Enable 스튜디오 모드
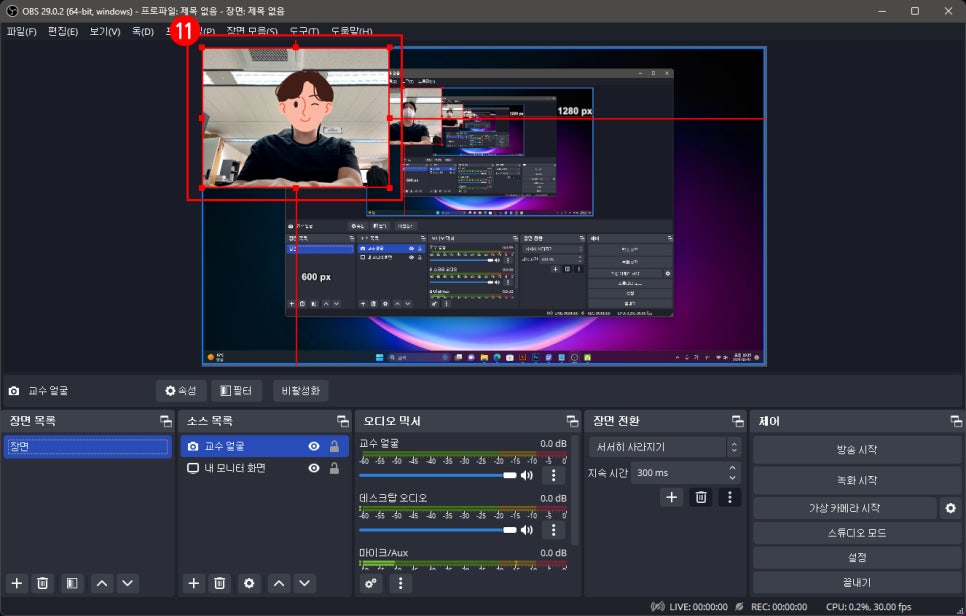This screenshot has height=616, width=966. coord(857,533)
